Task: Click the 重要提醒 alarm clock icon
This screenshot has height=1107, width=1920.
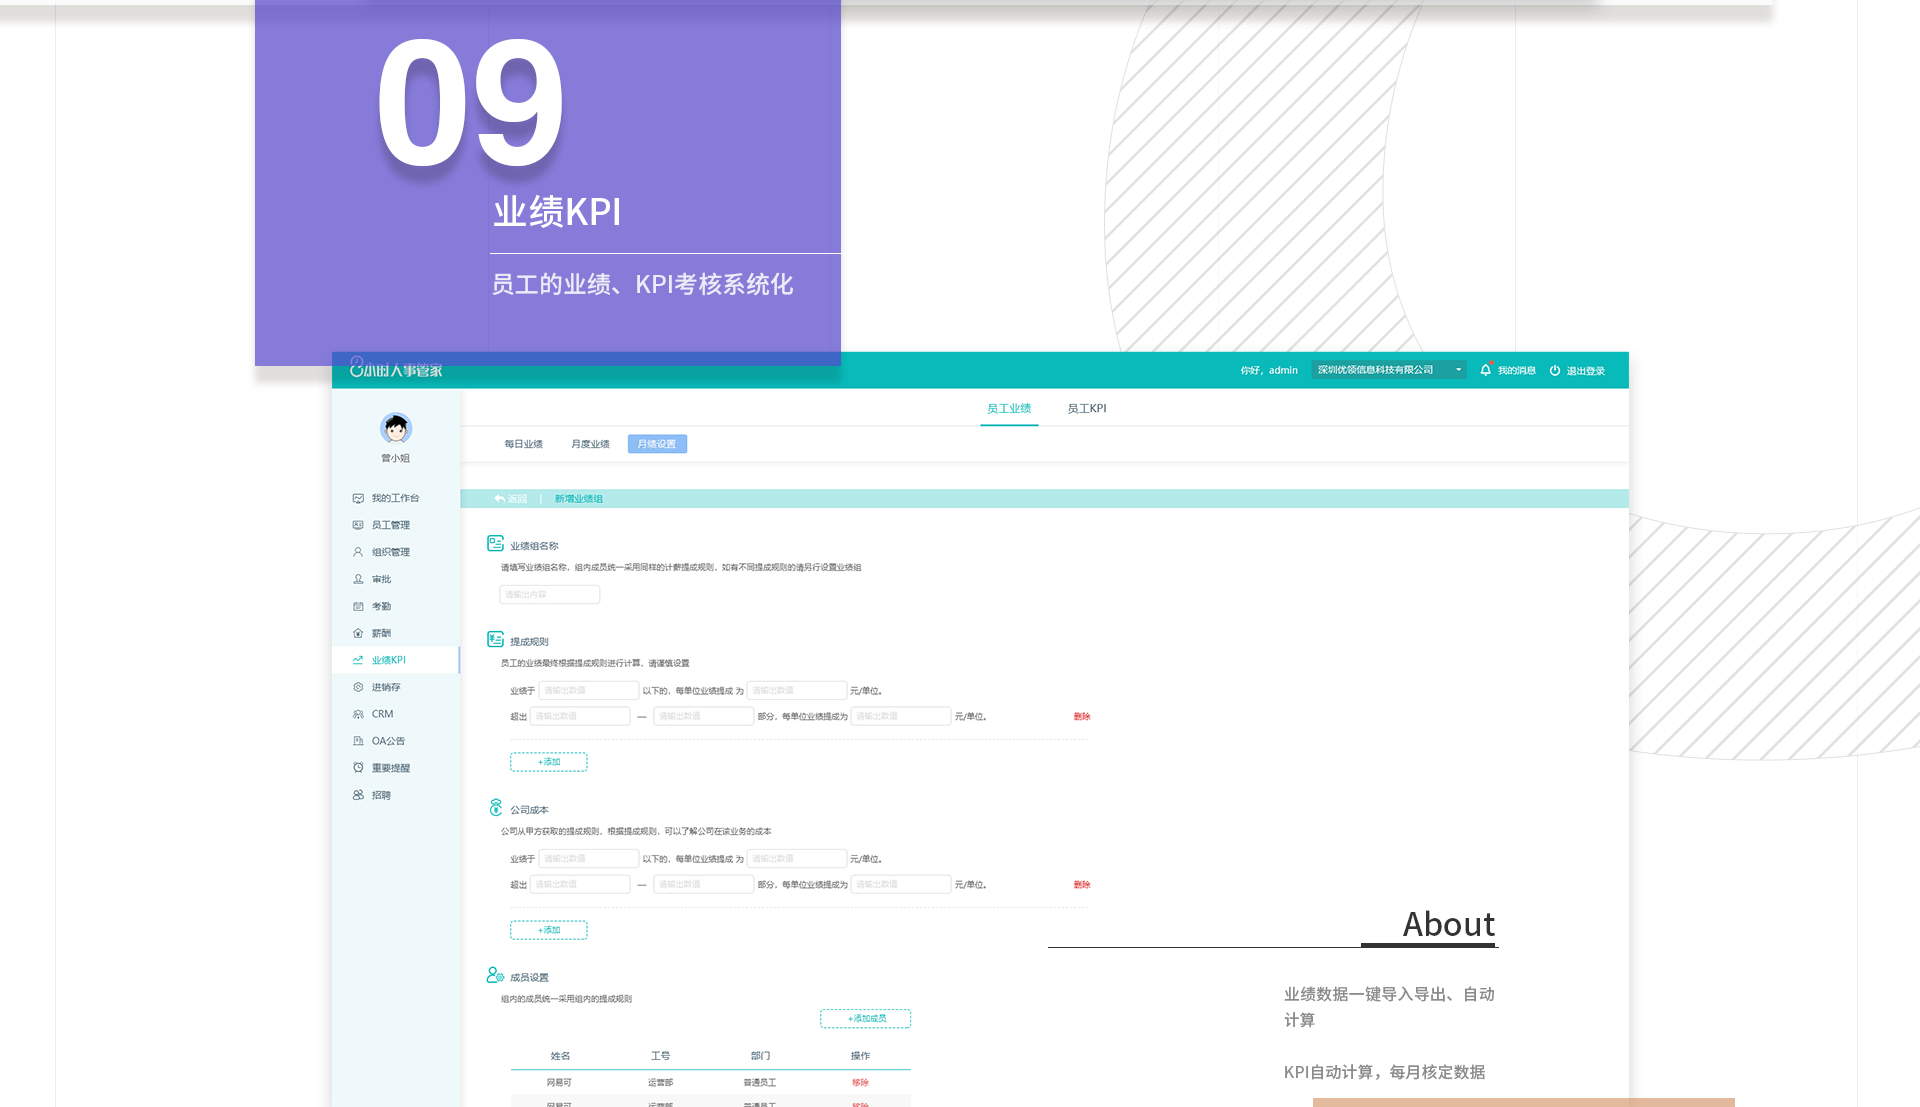Action: (x=358, y=768)
